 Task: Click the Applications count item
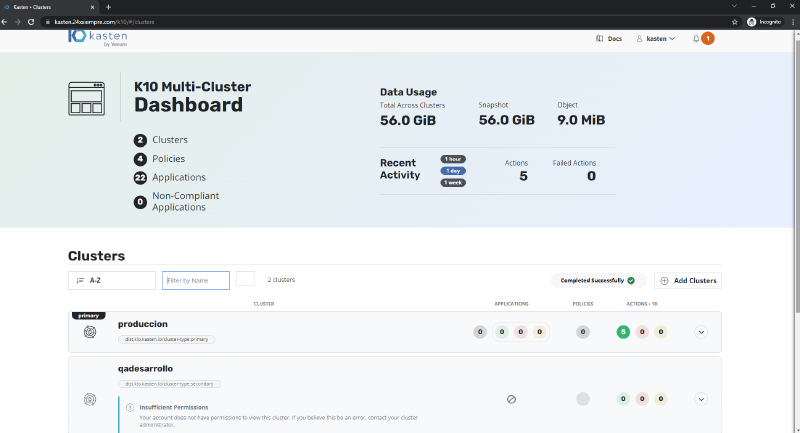pos(169,177)
